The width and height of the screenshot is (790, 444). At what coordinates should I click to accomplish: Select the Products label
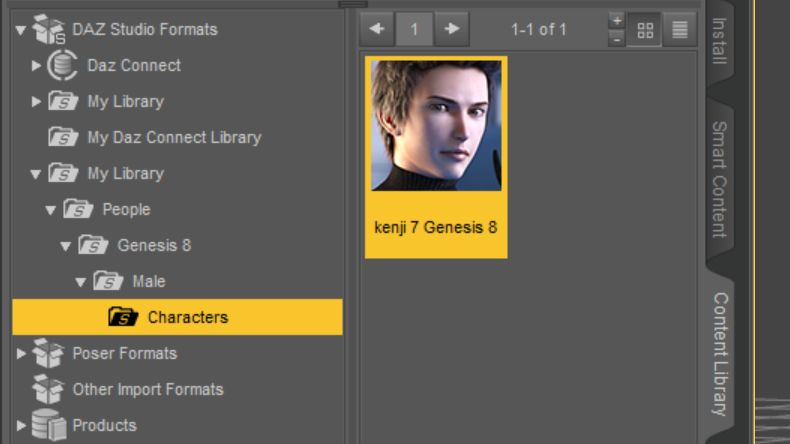coord(105,425)
